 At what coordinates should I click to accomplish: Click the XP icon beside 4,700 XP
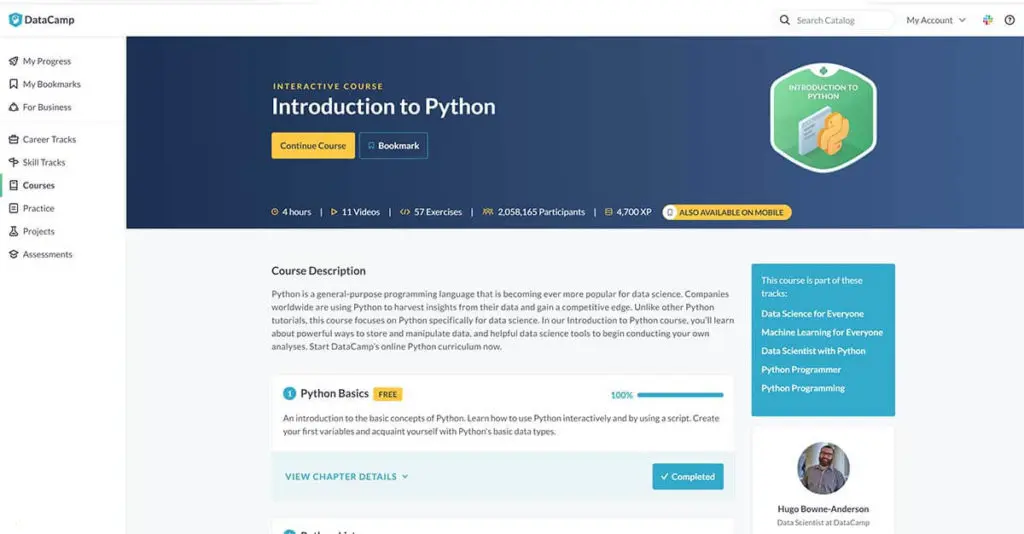coord(609,212)
